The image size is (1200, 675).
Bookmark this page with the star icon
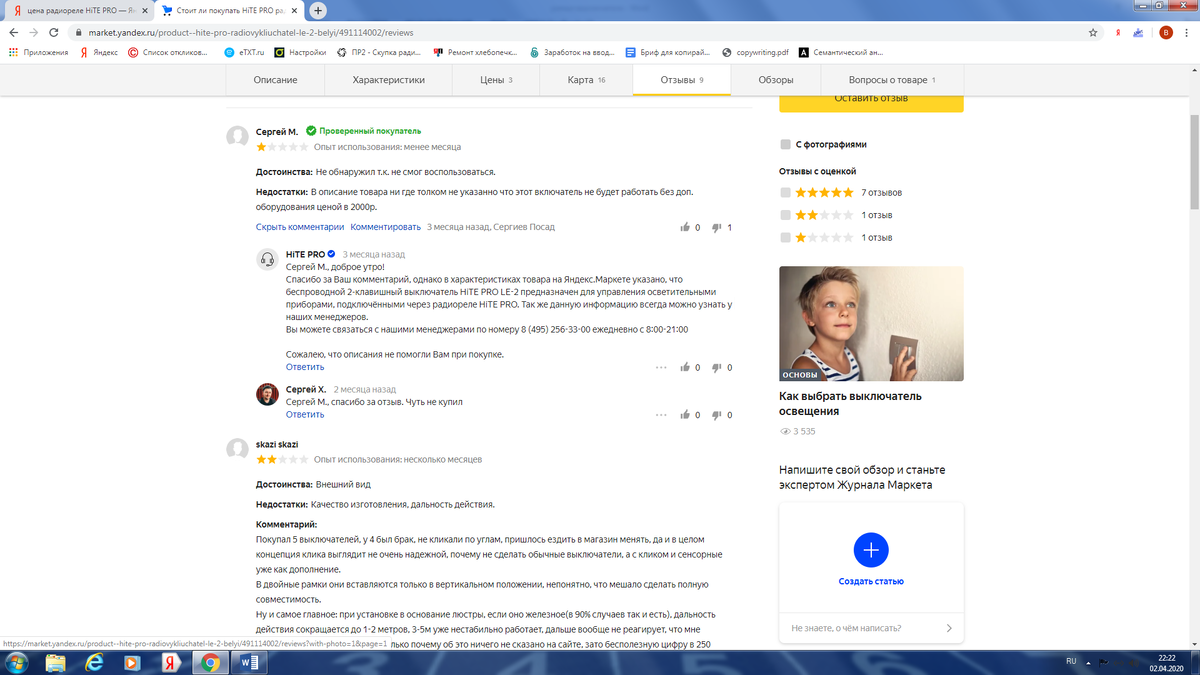click(x=1093, y=32)
